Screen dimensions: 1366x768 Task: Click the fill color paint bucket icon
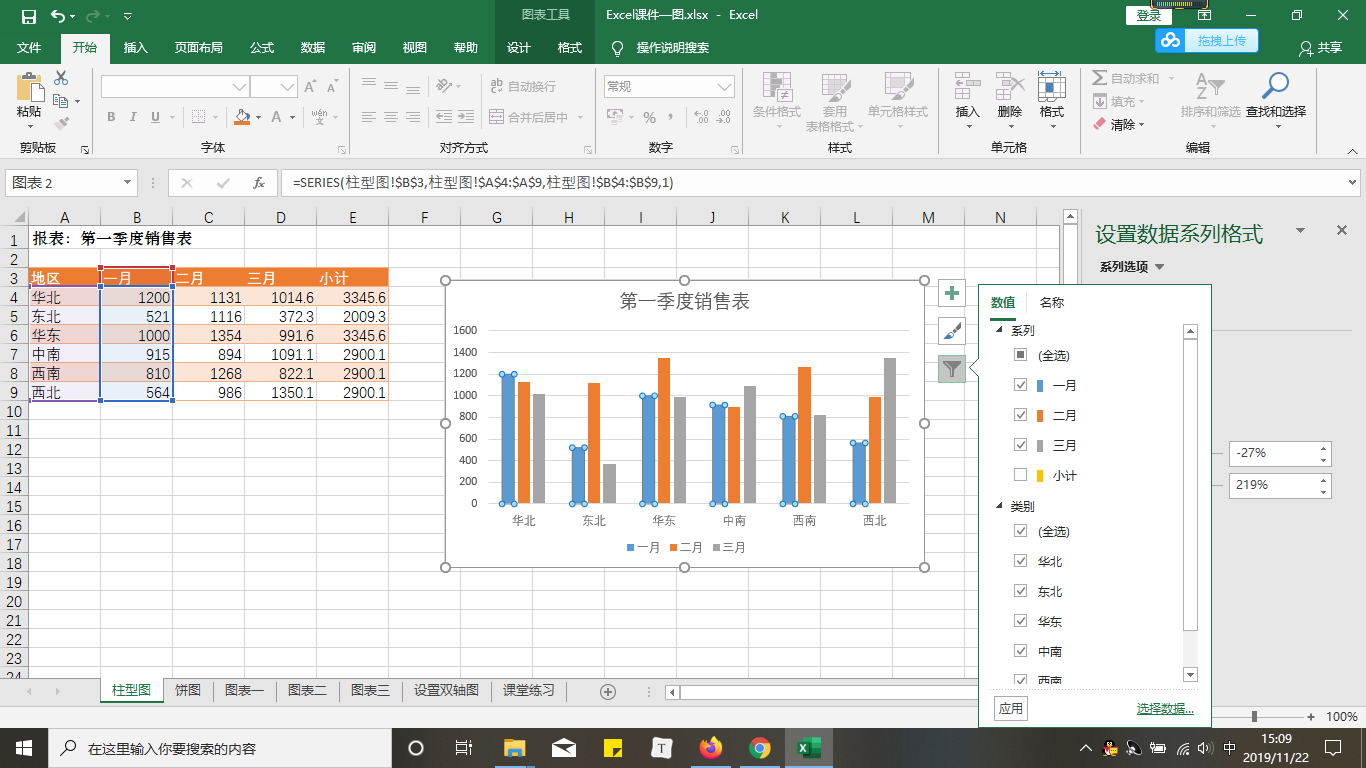click(x=241, y=117)
